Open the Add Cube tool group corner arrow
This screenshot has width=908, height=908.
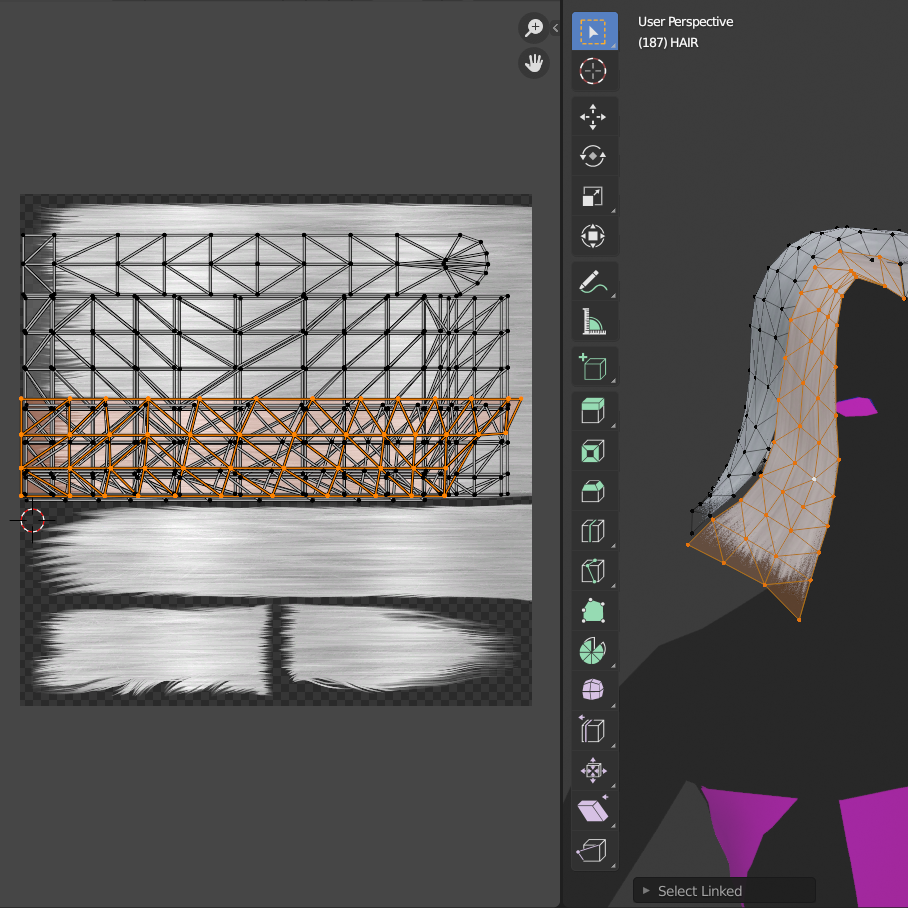[613, 381]
